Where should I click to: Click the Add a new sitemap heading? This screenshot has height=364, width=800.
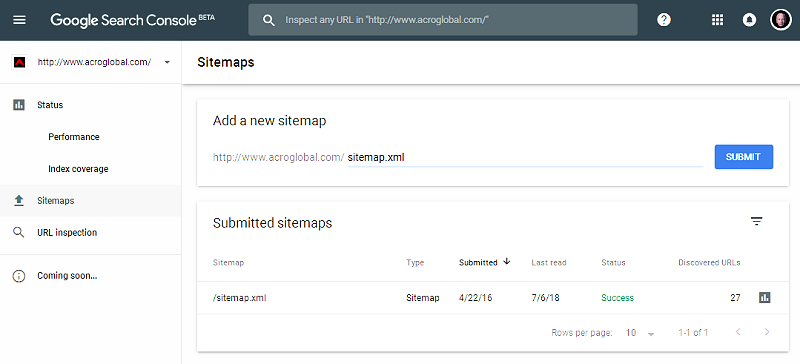pos(269,121)
